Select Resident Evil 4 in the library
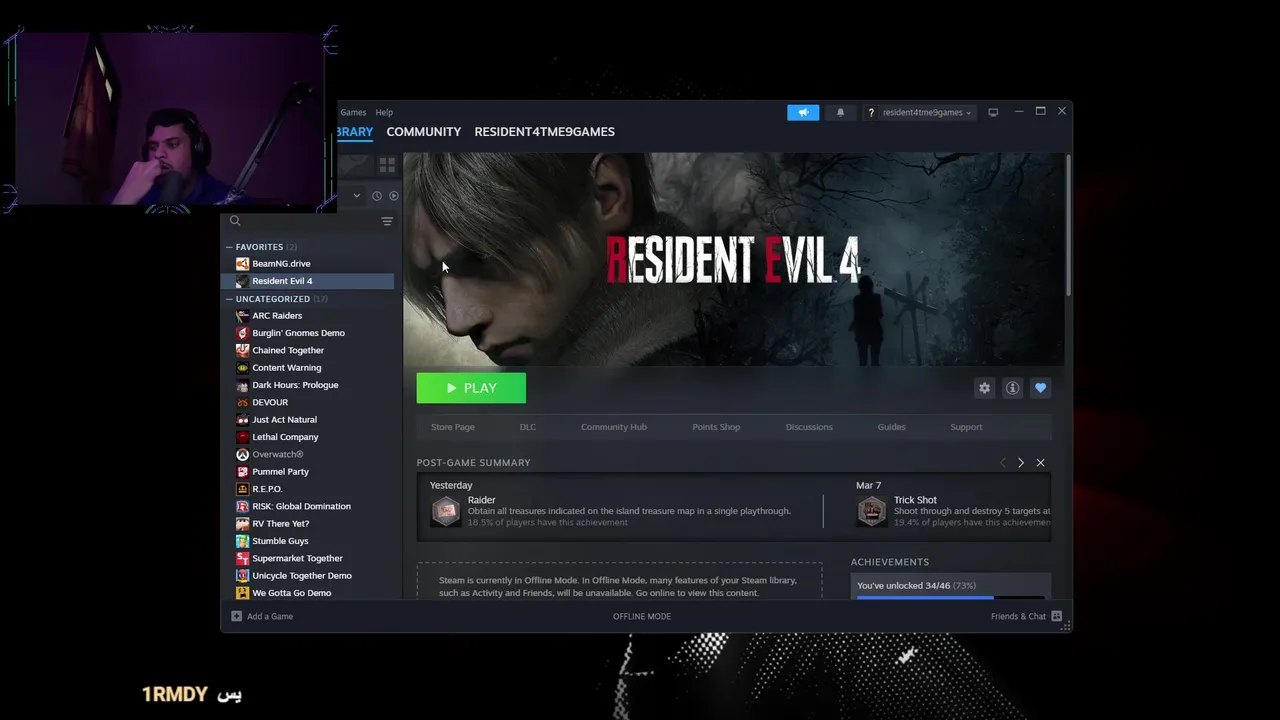This screenshot has height=720, width=1280. pyautogui.click(x=308, y=281)
